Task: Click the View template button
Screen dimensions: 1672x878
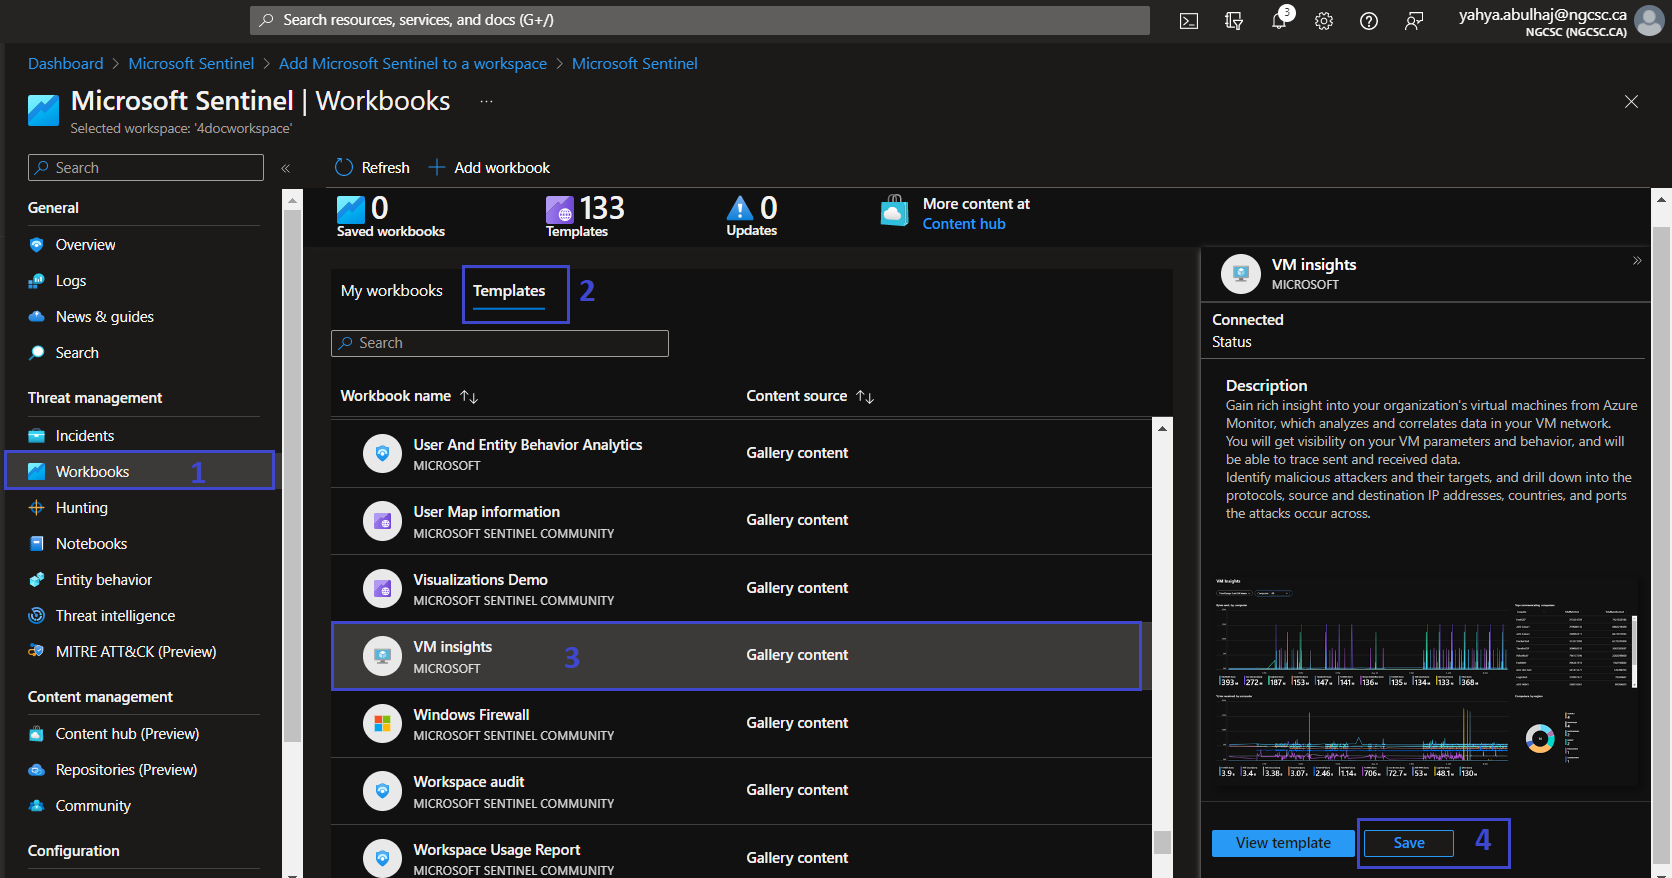Action: coord(1283,843)
